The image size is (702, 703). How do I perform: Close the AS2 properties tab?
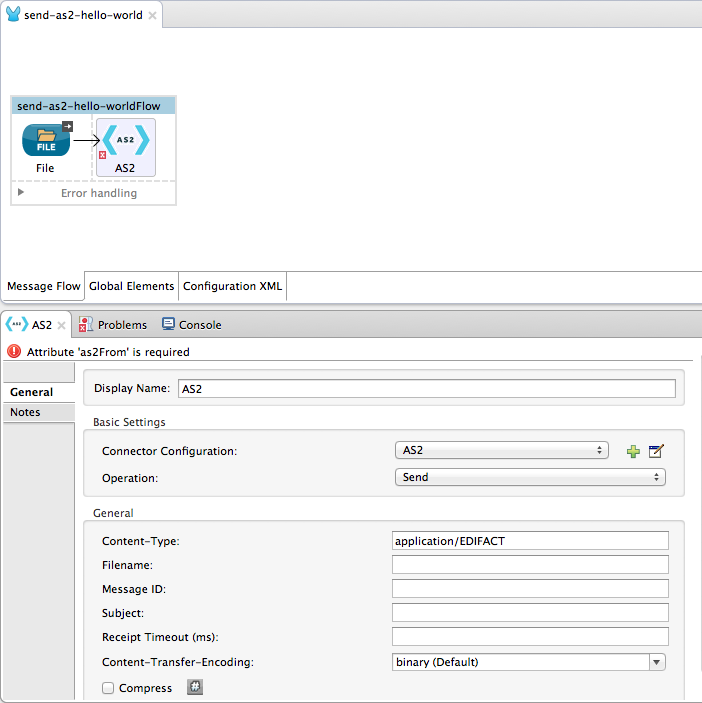coord(61,325)
